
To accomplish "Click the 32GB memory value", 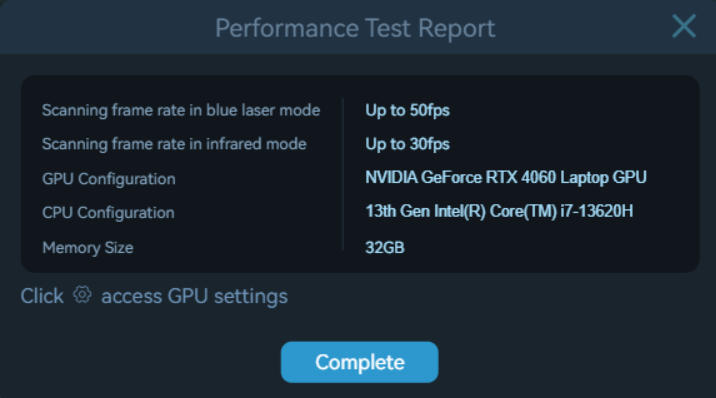I will [x=384, y=248].
